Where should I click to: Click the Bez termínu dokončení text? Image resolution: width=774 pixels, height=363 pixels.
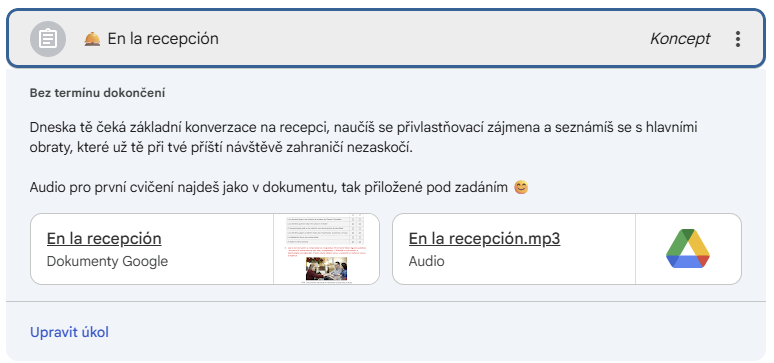coord(97,93)
